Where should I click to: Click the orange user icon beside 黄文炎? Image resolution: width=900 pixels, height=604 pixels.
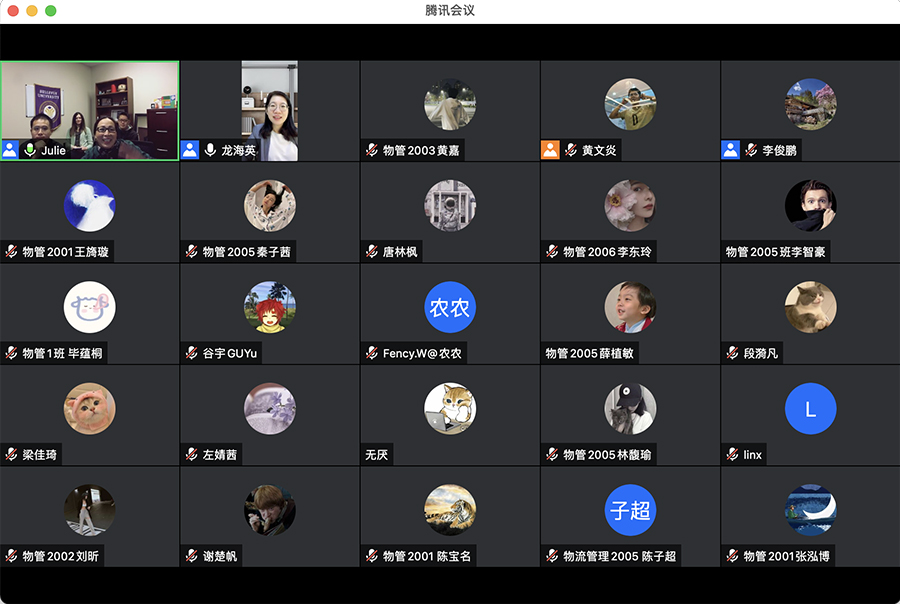[550, 150]
